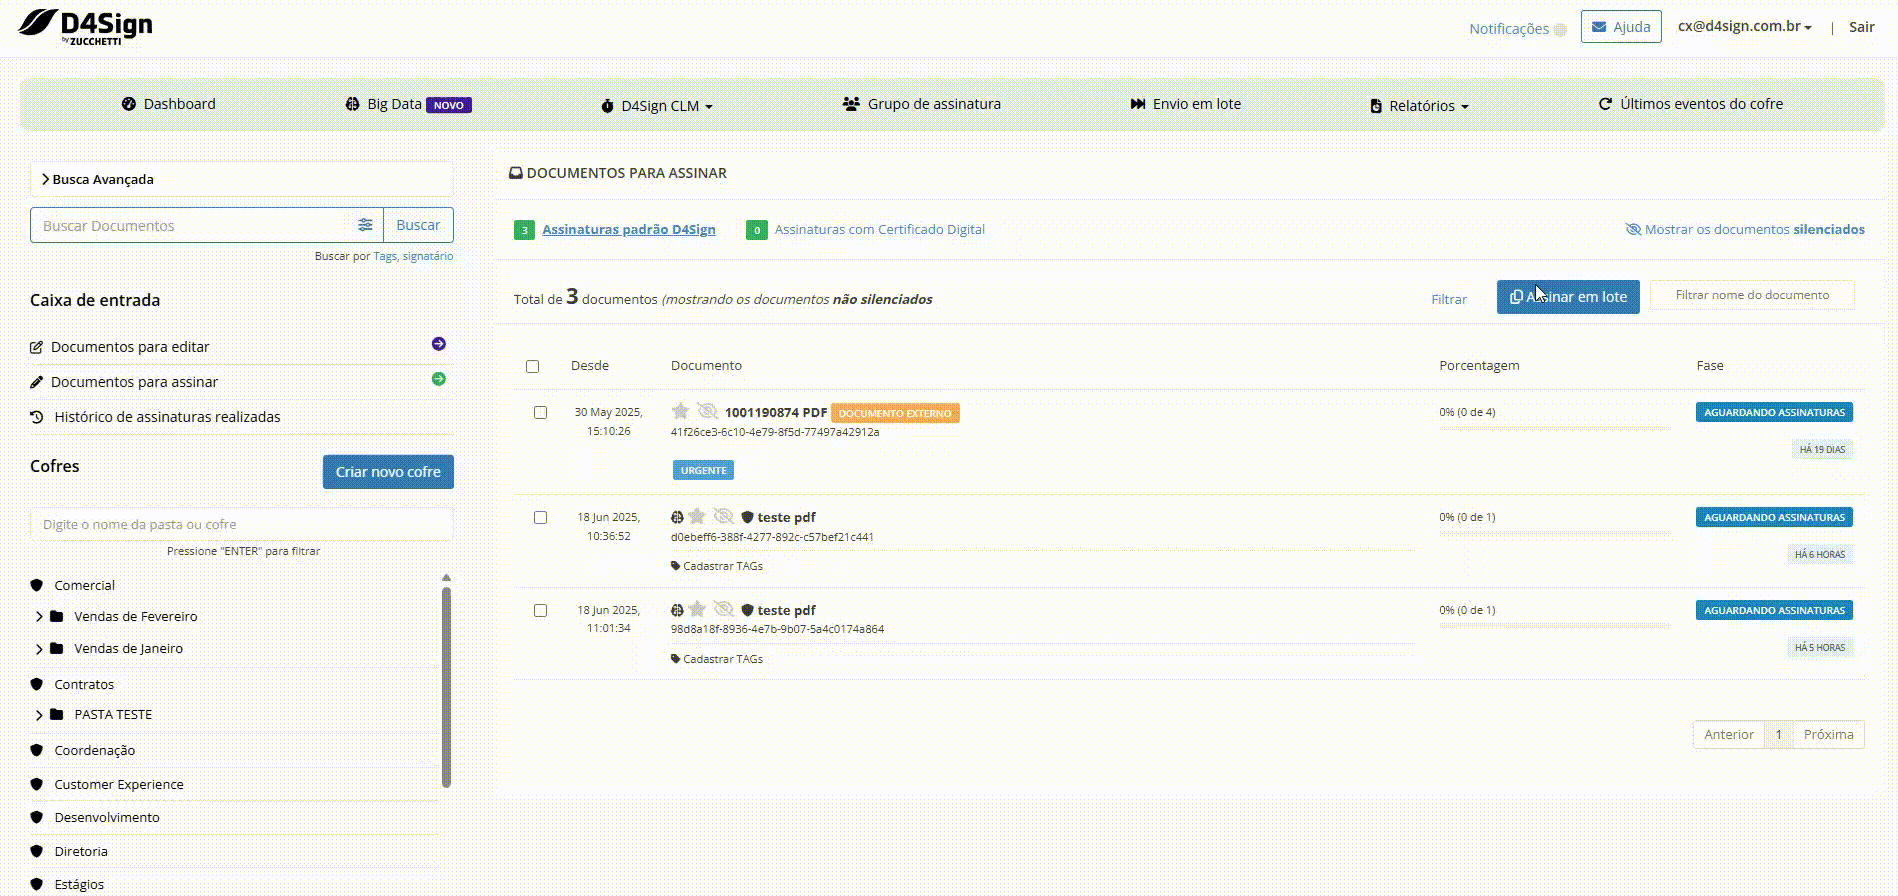The height and width of the screenshot is (896, 1898).
Task: Click the PASTA TESTE folder icon
Action: 57,714
